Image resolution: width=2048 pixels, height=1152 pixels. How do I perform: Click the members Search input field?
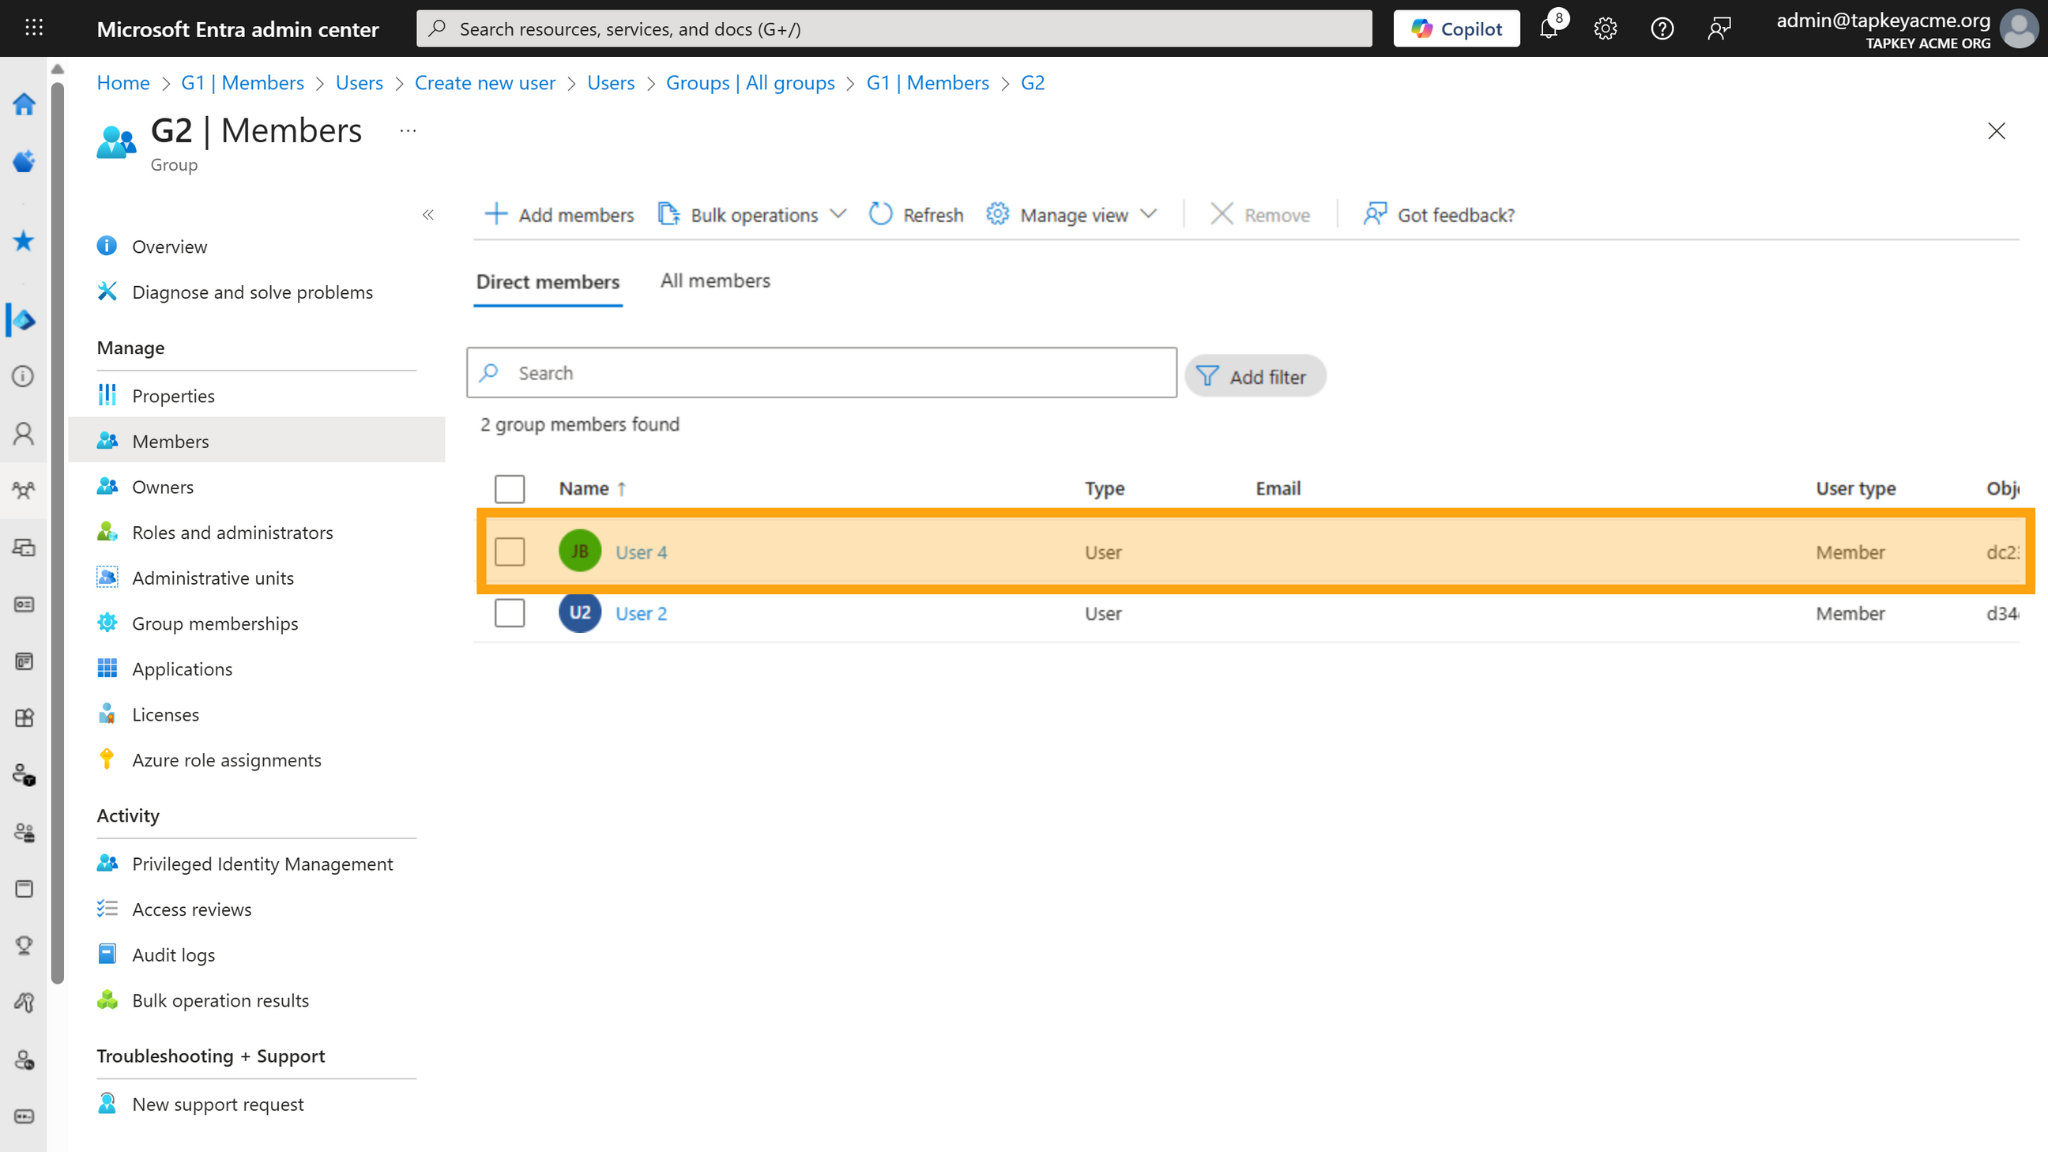click(x=820, y=373)
